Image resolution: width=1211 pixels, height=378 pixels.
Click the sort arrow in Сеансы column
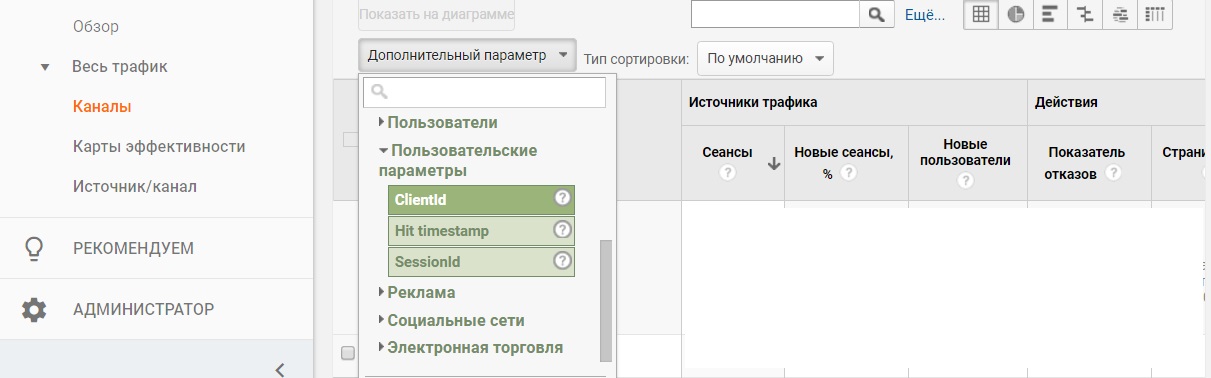(x=773, y=165)
